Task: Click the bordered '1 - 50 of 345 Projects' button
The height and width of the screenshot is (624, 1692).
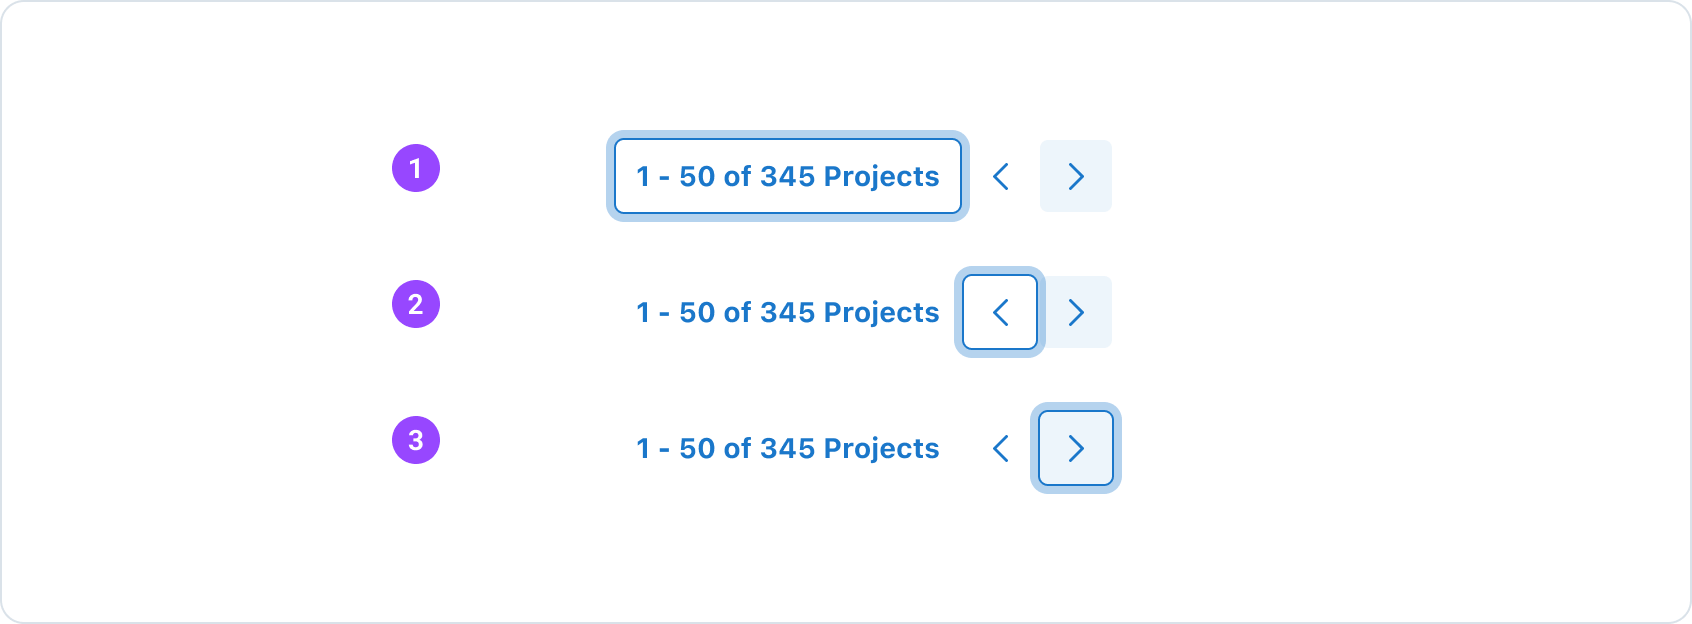Action: coord(787,176)
